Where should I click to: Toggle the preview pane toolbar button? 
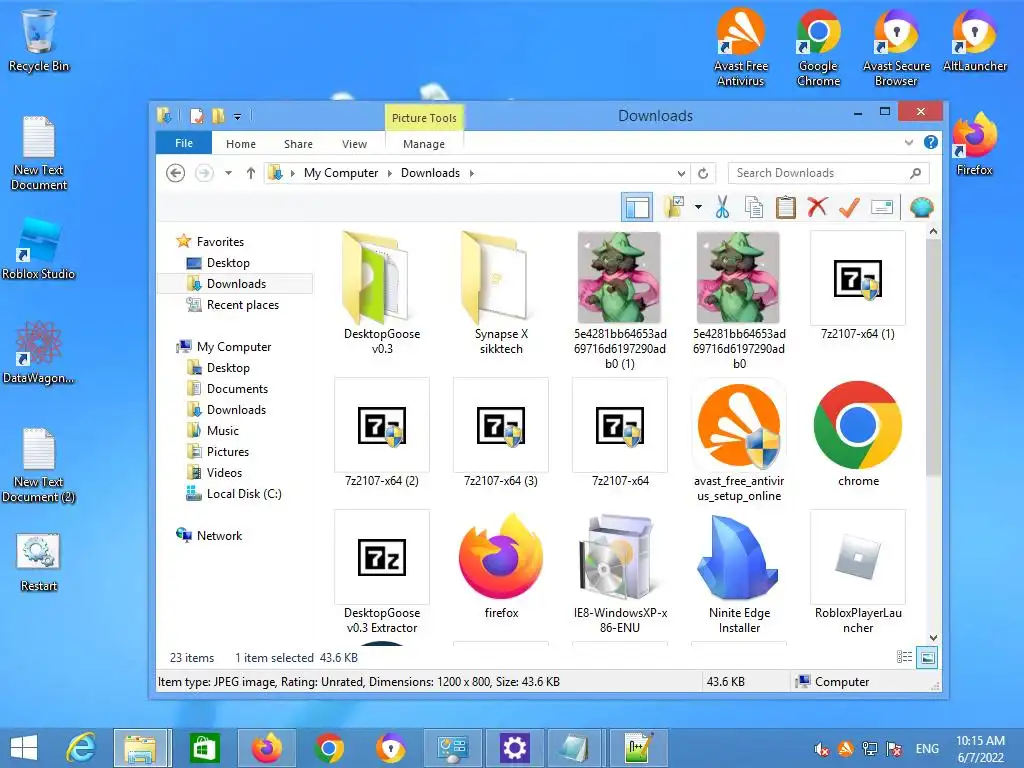tap(637, 208)
